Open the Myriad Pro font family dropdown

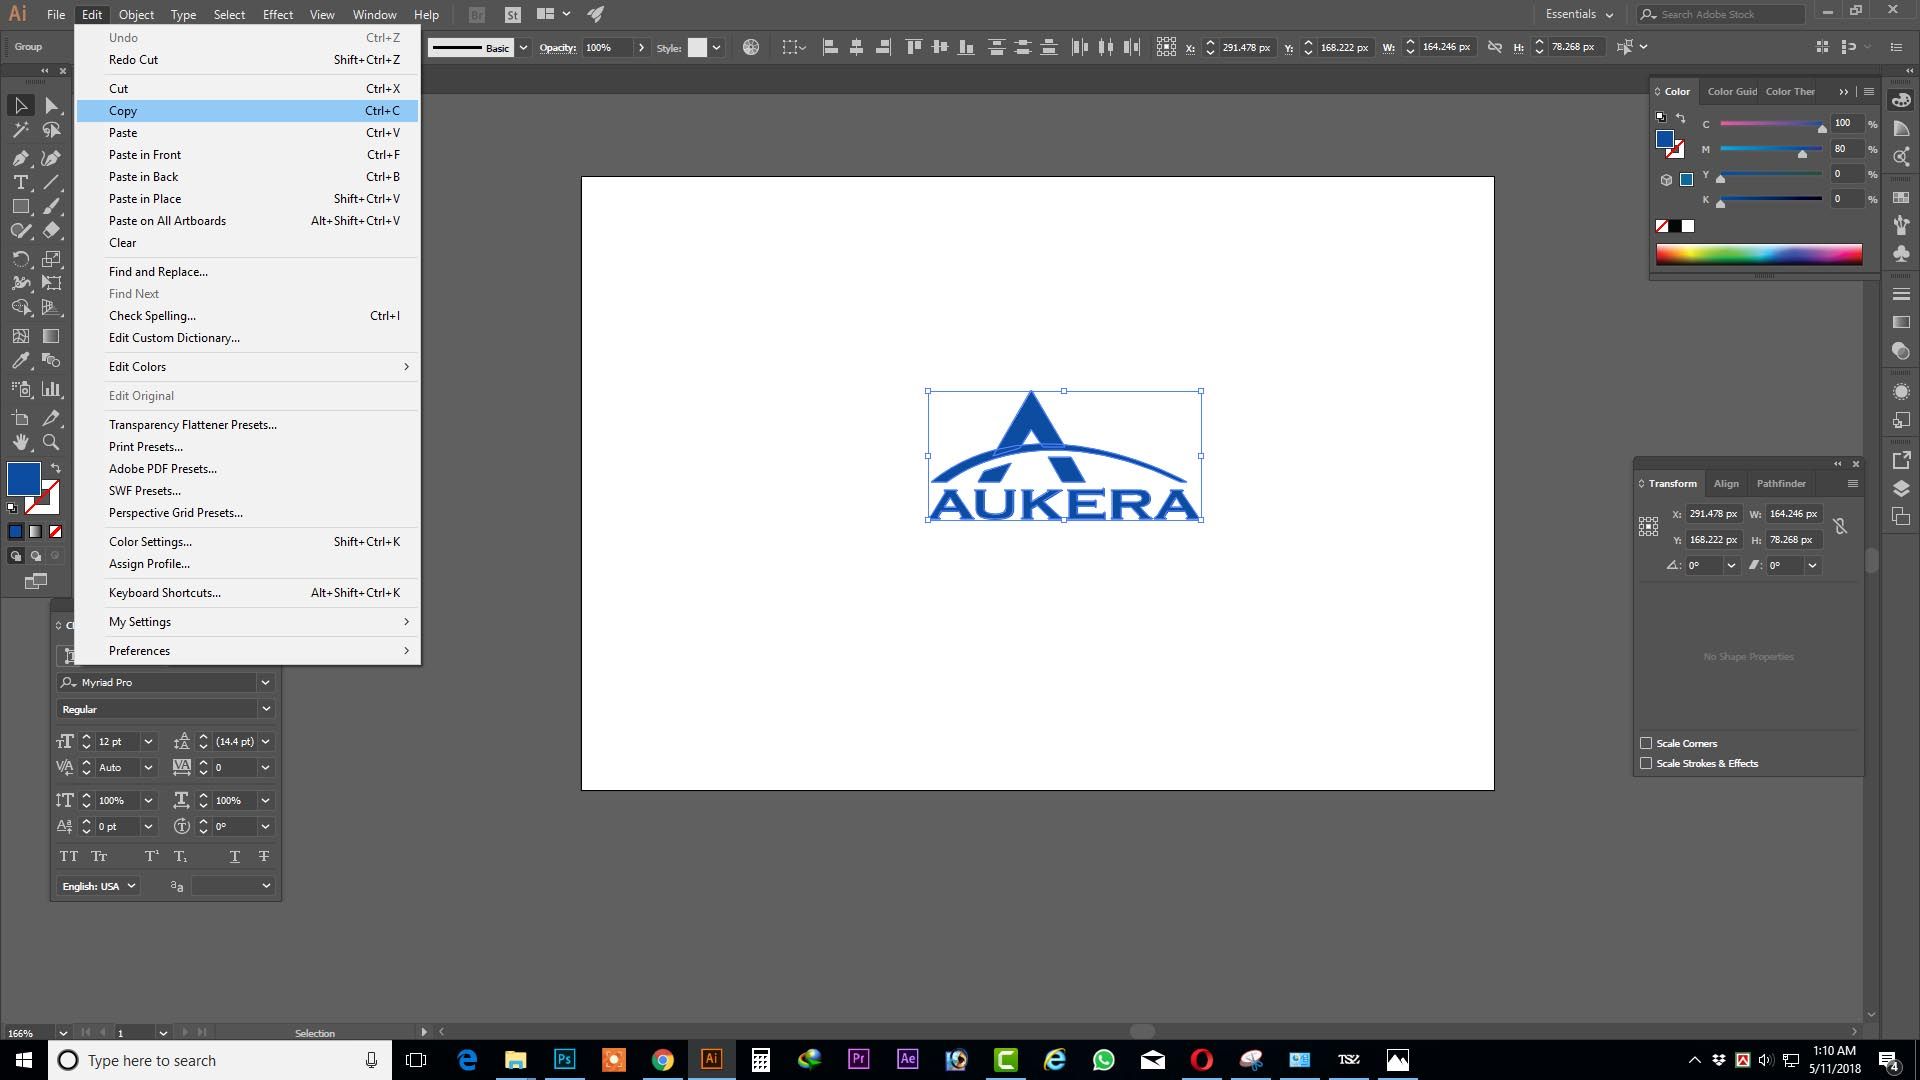[265, 682]
